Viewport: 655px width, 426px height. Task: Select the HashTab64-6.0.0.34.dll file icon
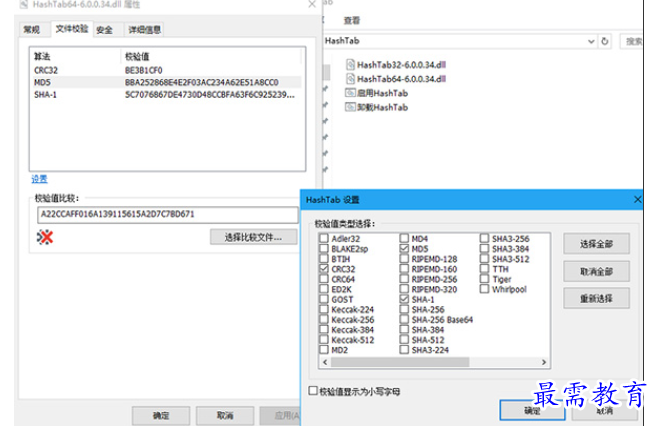point(350,79)
